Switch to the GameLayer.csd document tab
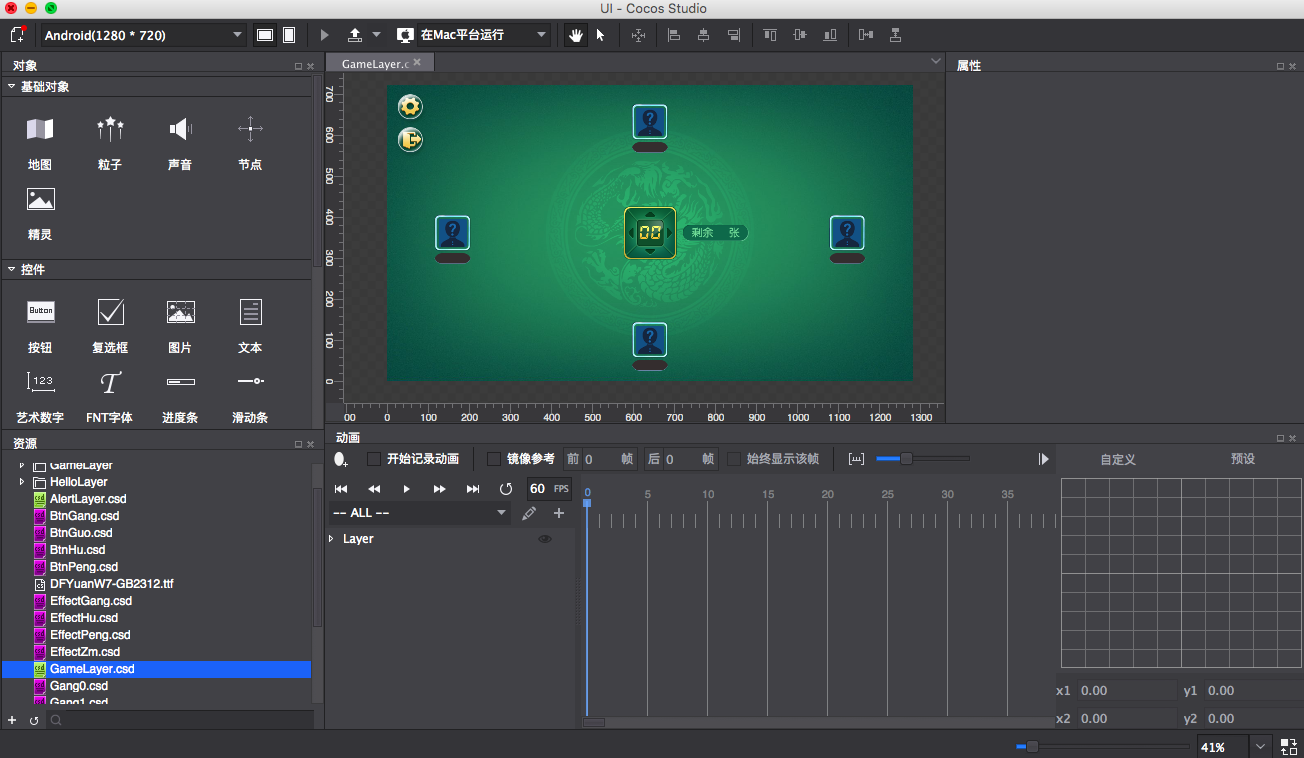Viewport: 1304px width, 758px height. [x=374, y=63]
